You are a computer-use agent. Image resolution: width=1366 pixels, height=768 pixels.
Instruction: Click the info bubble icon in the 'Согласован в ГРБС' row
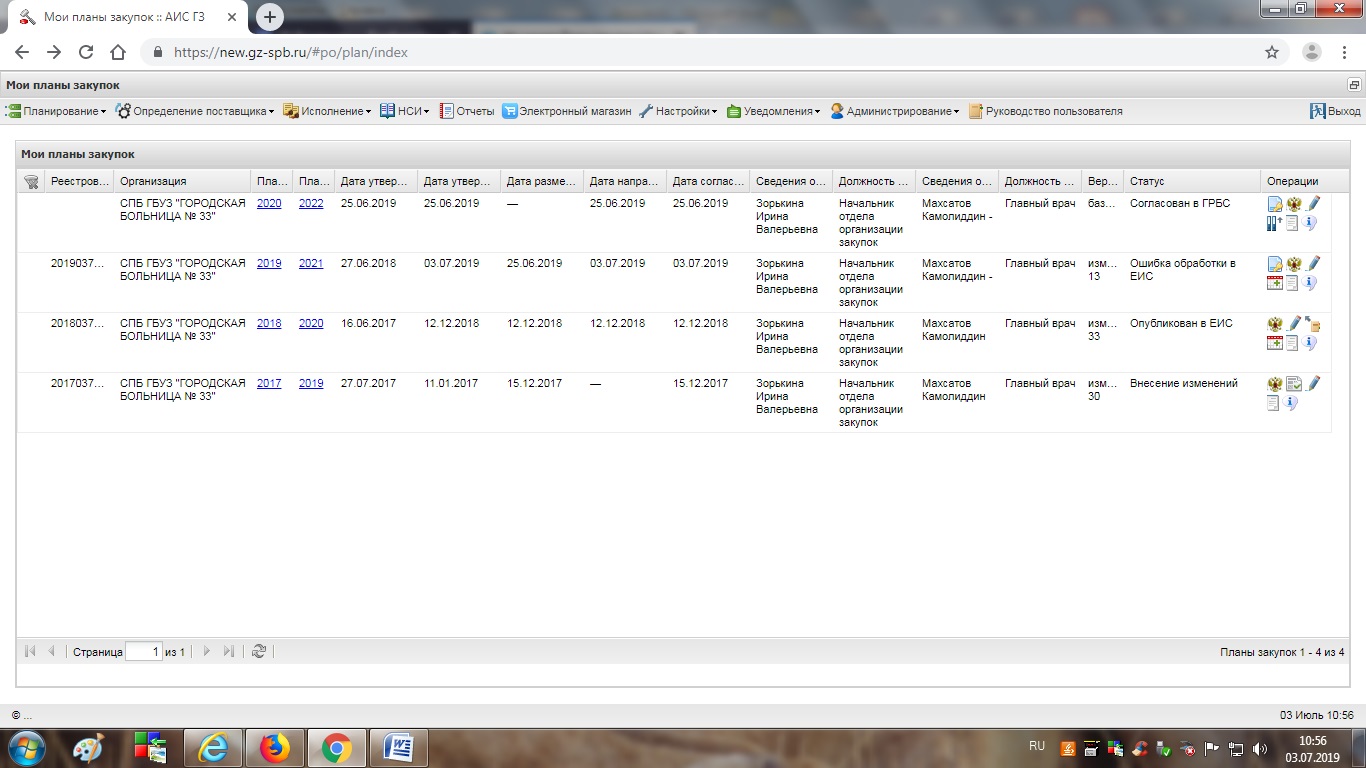[x=1311, y=223]
